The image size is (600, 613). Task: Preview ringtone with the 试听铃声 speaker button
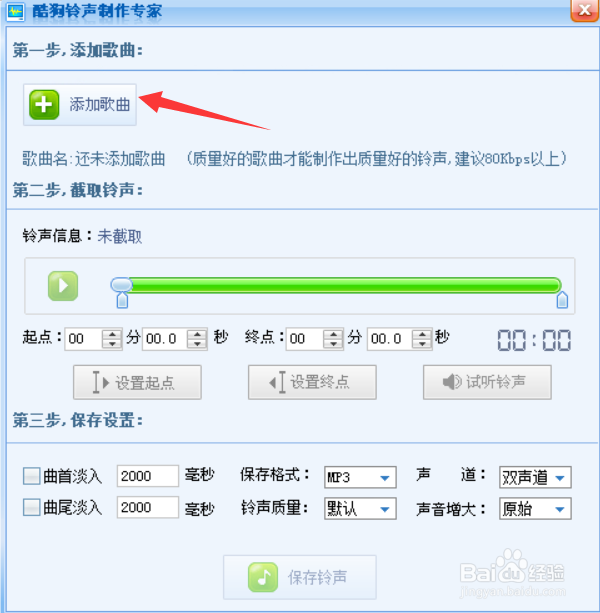coord(487,382)
